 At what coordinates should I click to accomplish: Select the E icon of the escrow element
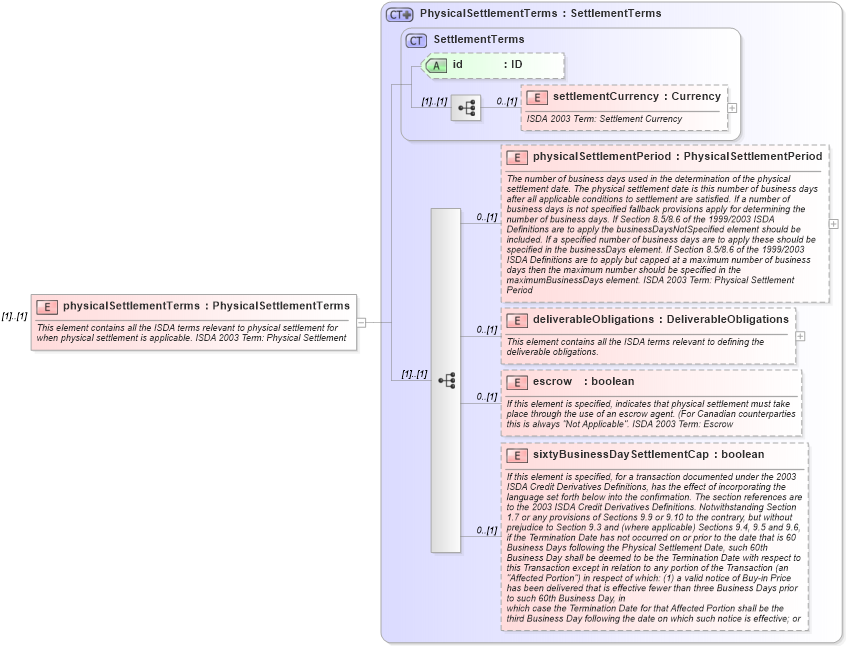[x=517, y=382]
